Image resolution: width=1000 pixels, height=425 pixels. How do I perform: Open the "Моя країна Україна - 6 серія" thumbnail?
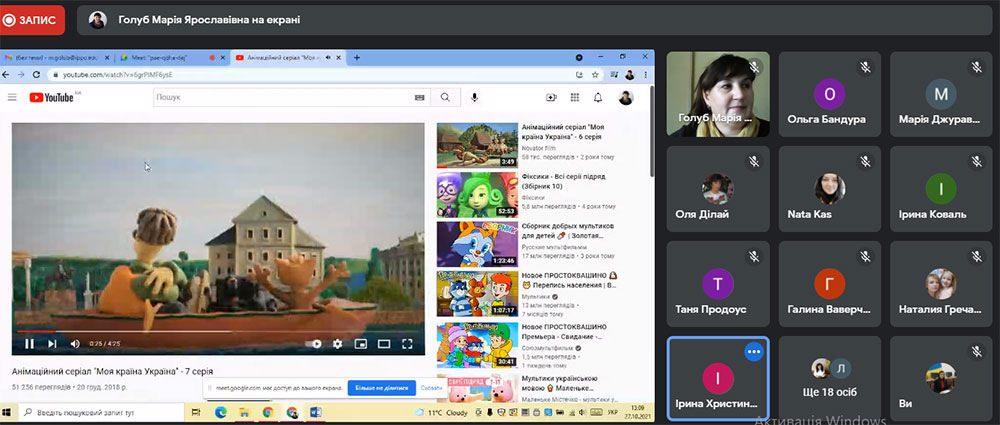(477, 145)
